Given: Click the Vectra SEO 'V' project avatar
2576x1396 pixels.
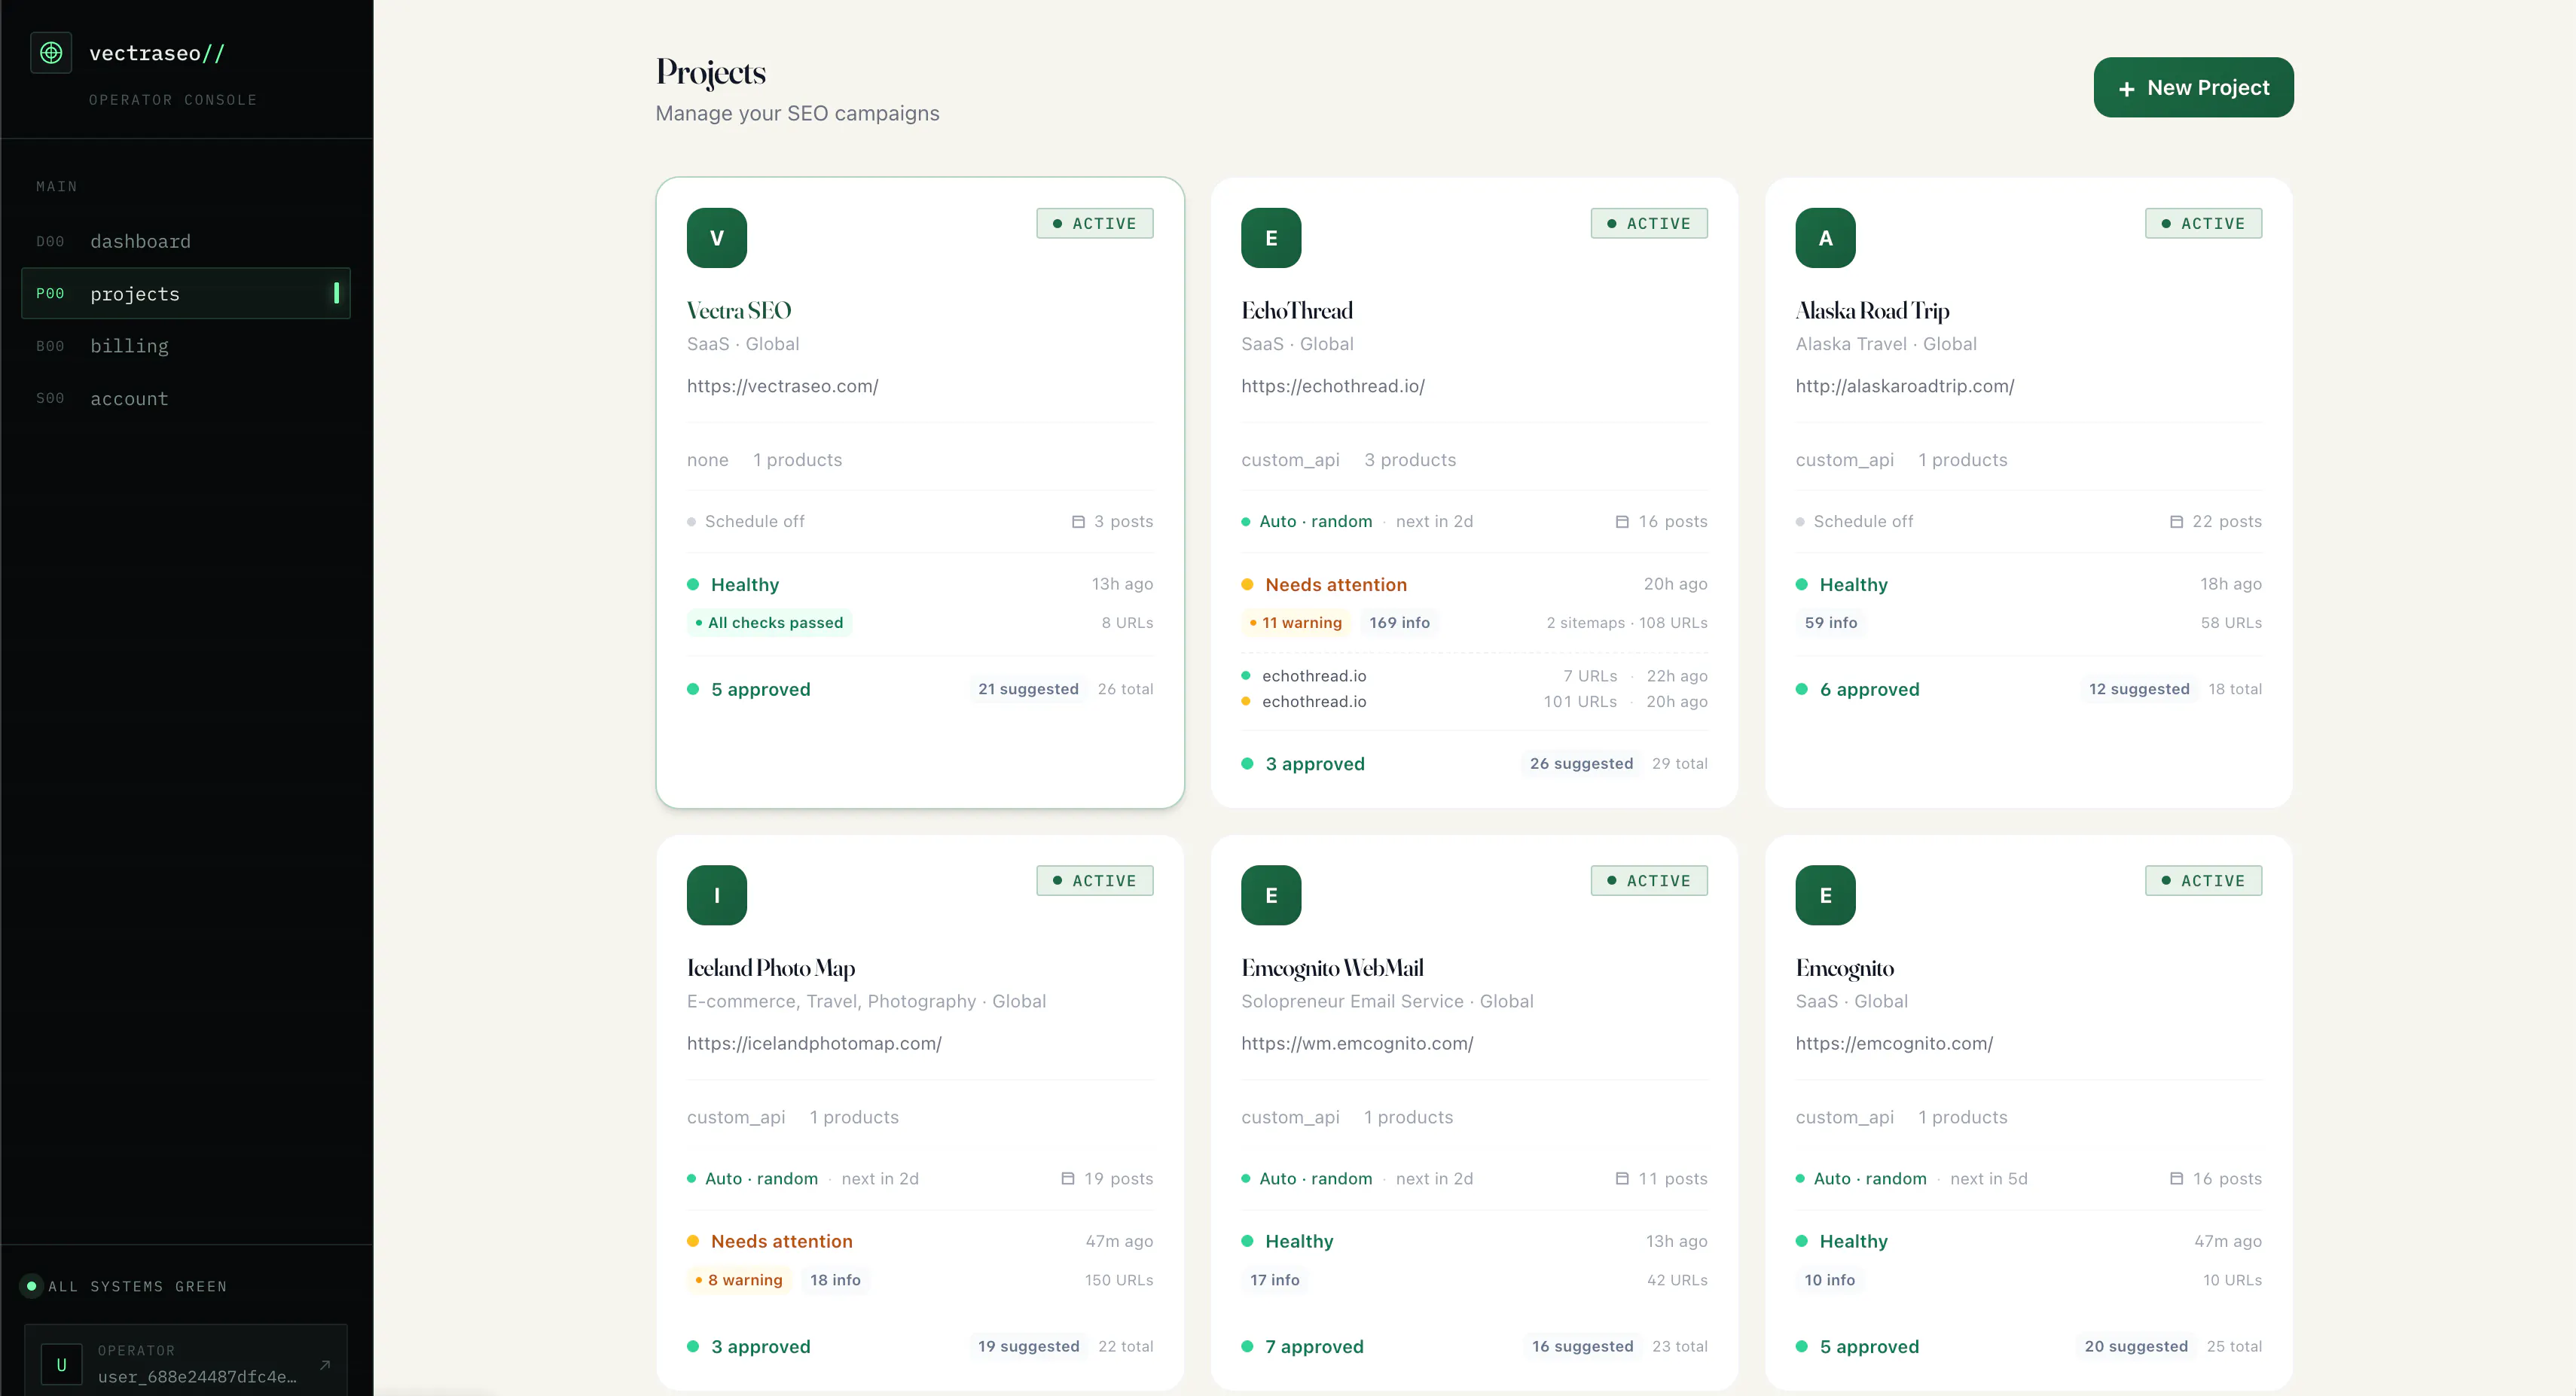Looking at the screenshot, I should 716,238.
